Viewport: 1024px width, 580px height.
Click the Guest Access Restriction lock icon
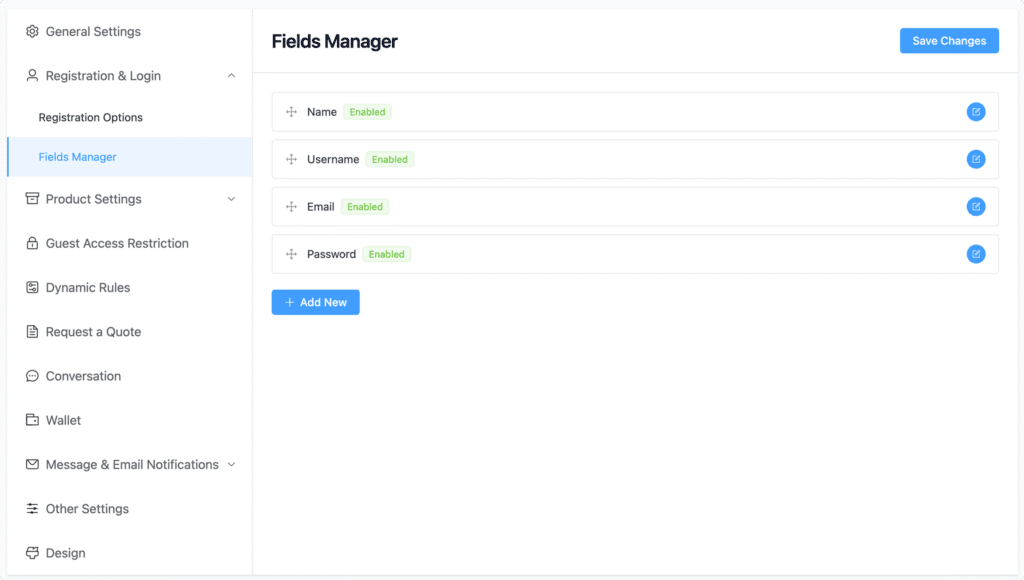coord(31,243)
